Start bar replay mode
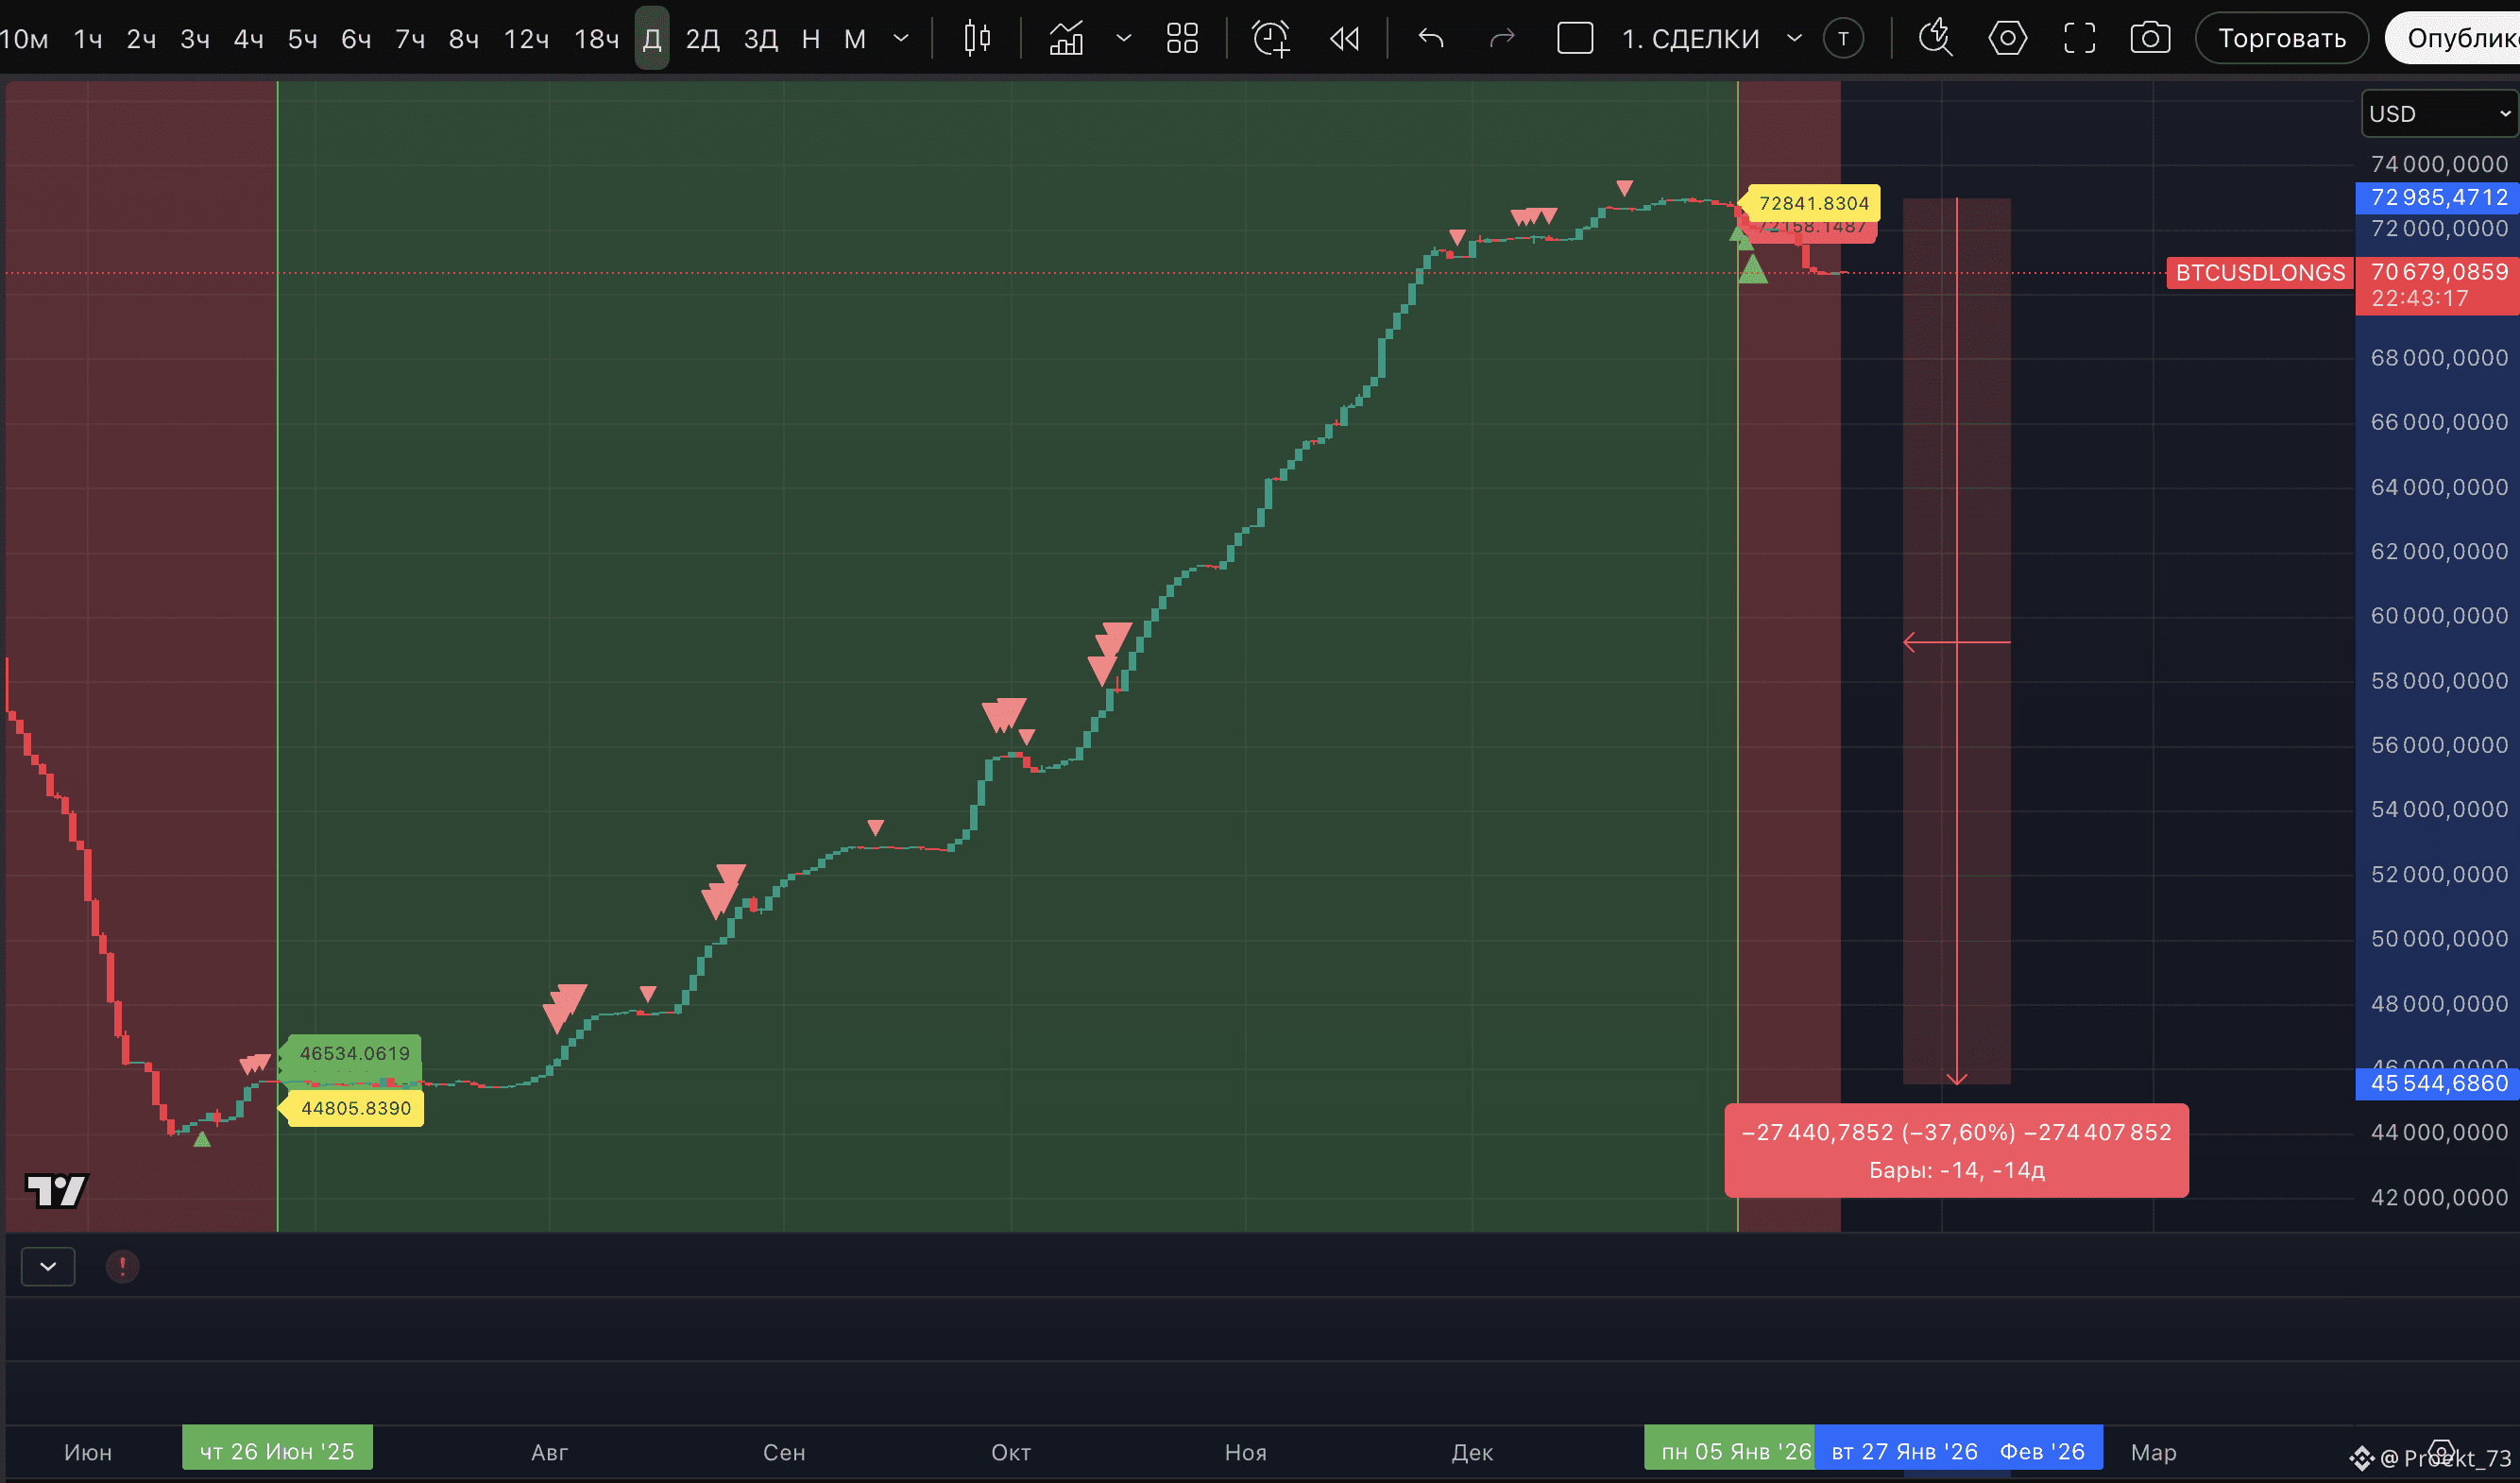This screenshot has width=2520, height=1483. pyautogui.click(x=1344, y=39)
